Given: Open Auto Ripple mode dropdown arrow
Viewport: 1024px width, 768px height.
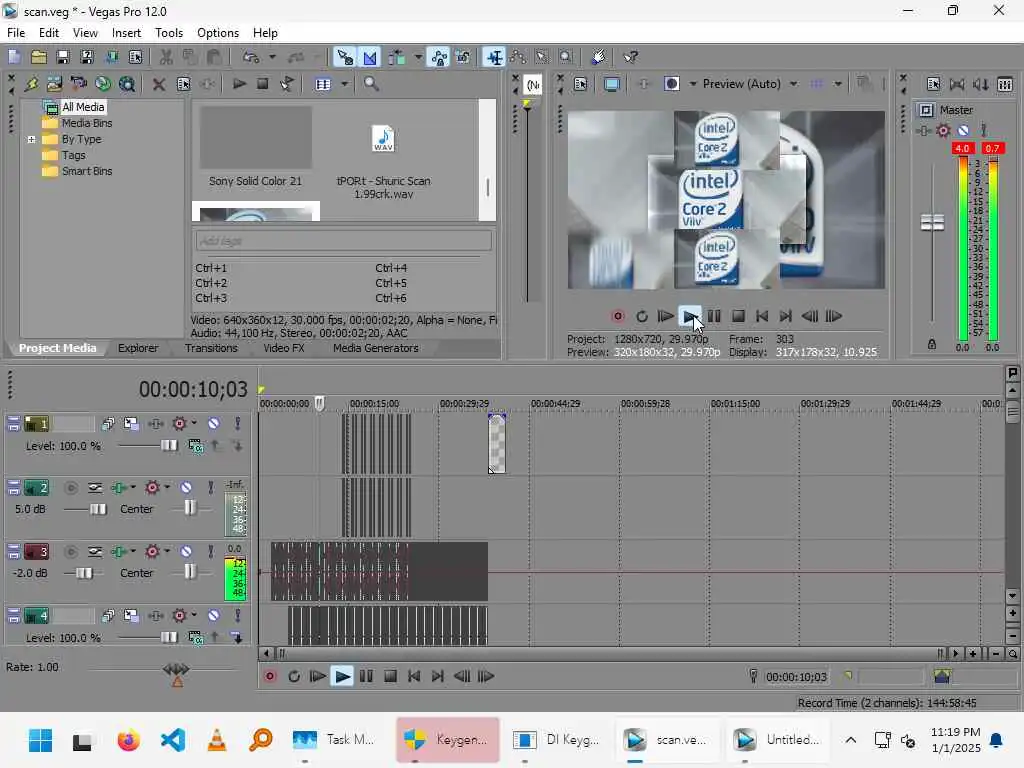Looking at the screenshot, I should 418,57.
